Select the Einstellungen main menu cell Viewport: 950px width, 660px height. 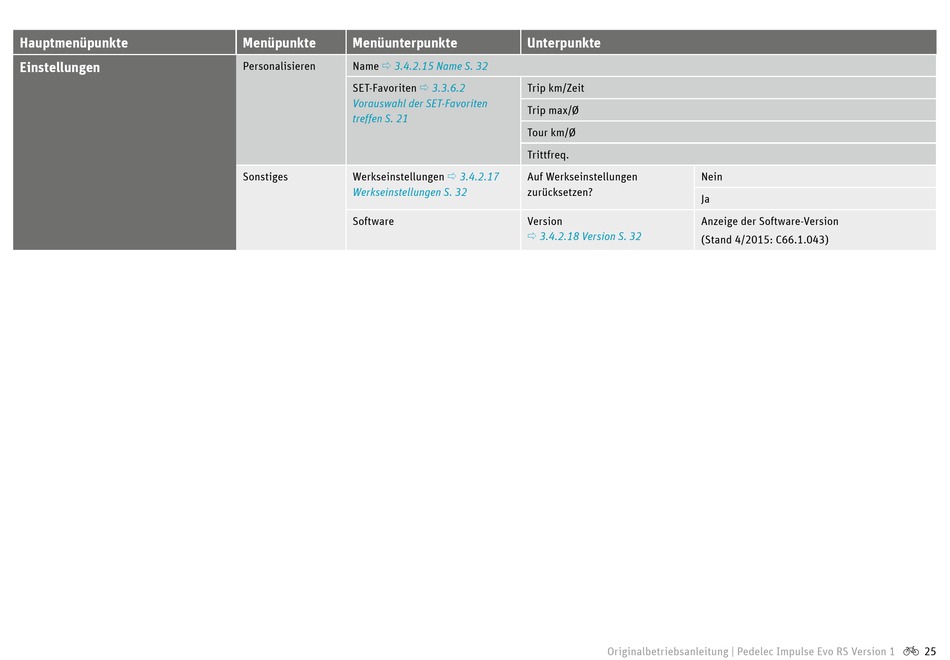[x=60, y=68]
